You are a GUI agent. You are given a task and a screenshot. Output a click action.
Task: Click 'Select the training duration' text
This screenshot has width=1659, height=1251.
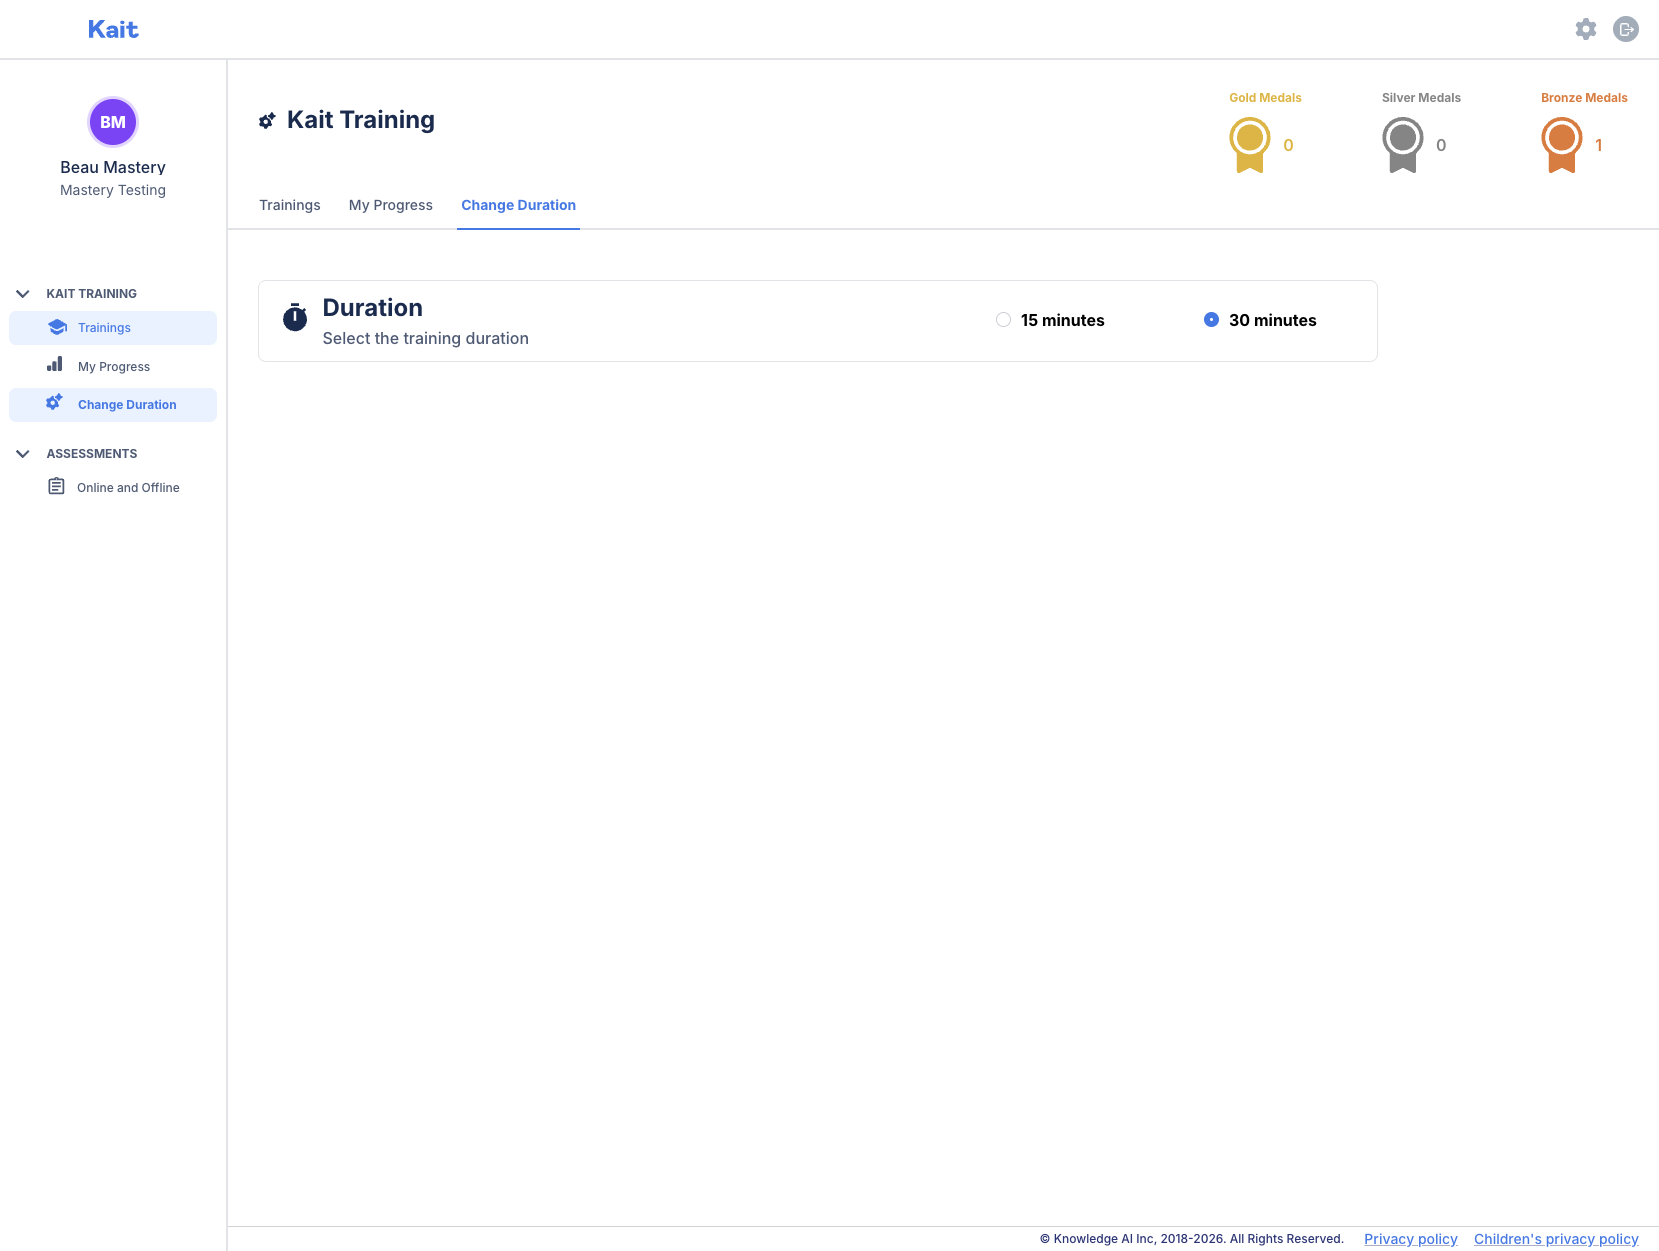pos(426,339)
